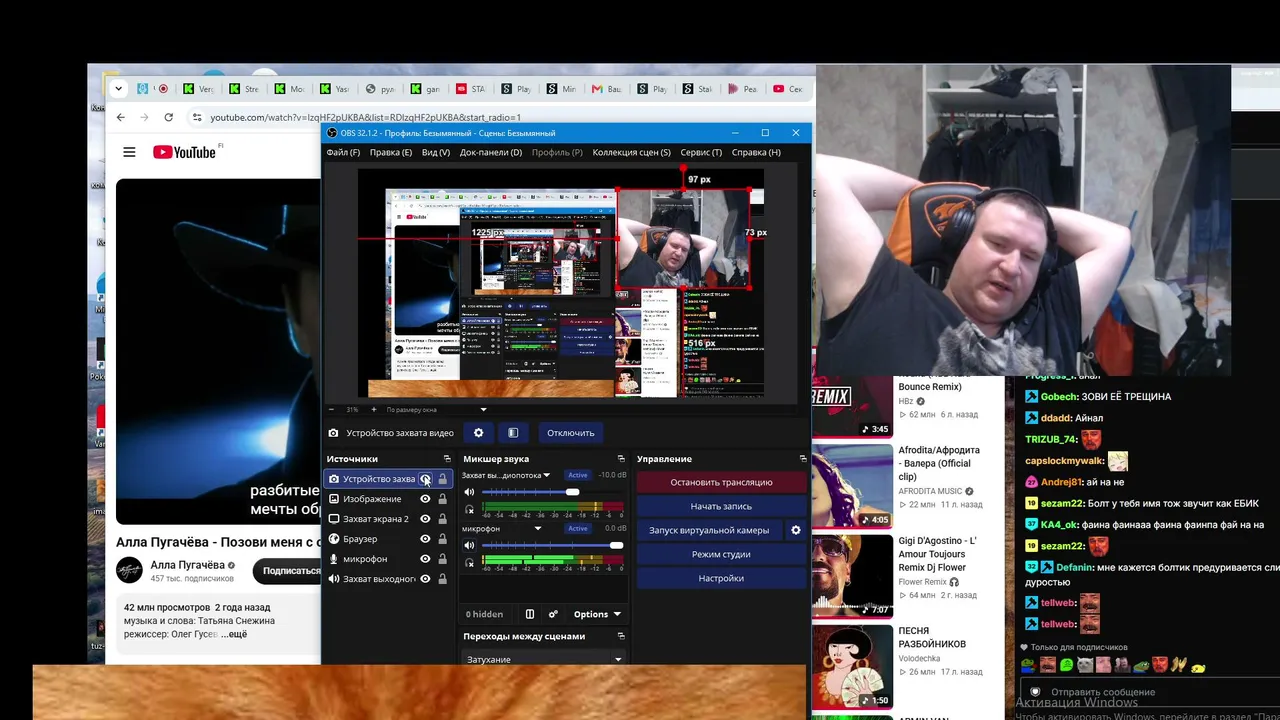1280x720 pixels.
Task: Undock the Микшер звука panel
Action: 621,459
